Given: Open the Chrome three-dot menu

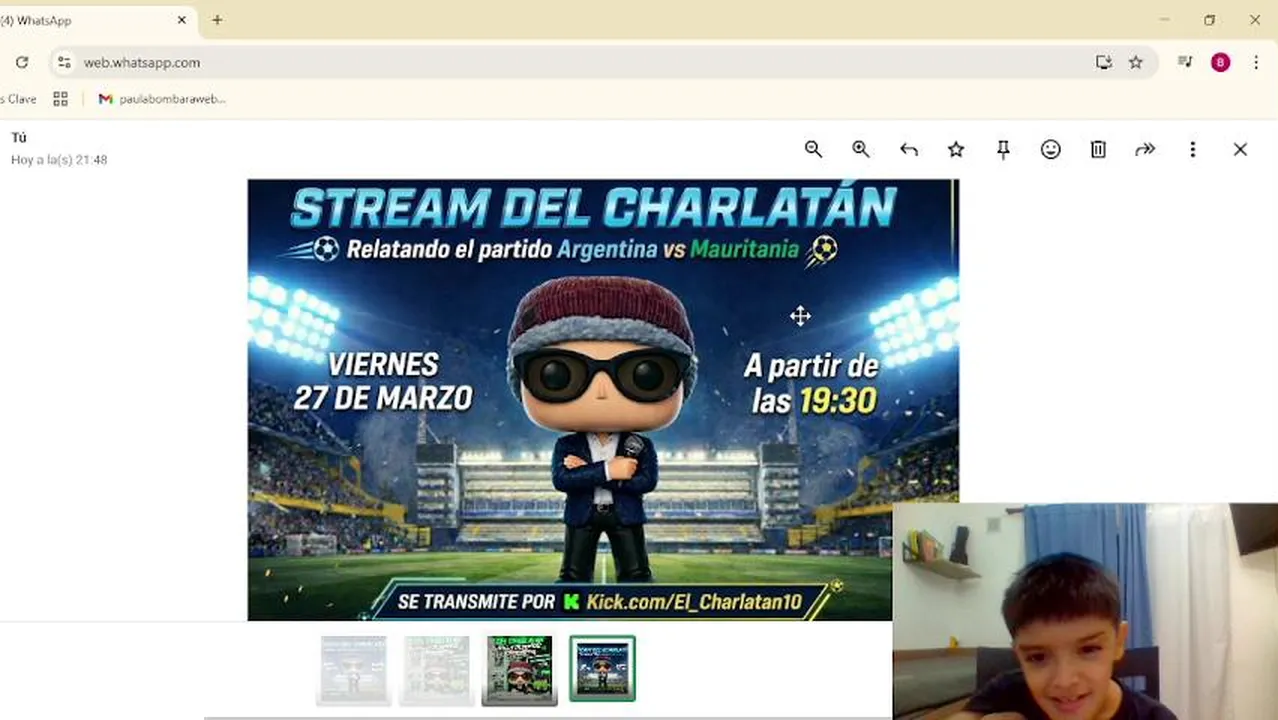Looking at the screenshot, I should 1256,62.
